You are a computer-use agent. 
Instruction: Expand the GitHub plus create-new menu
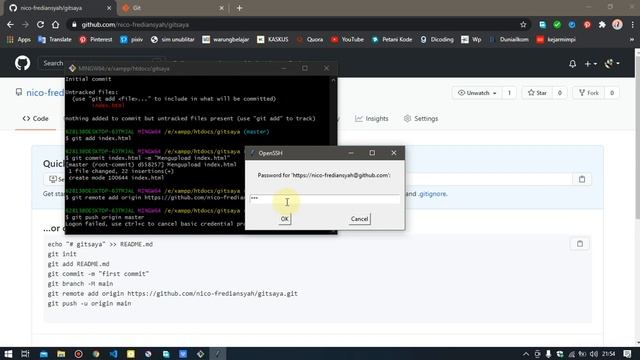point(590,64)
